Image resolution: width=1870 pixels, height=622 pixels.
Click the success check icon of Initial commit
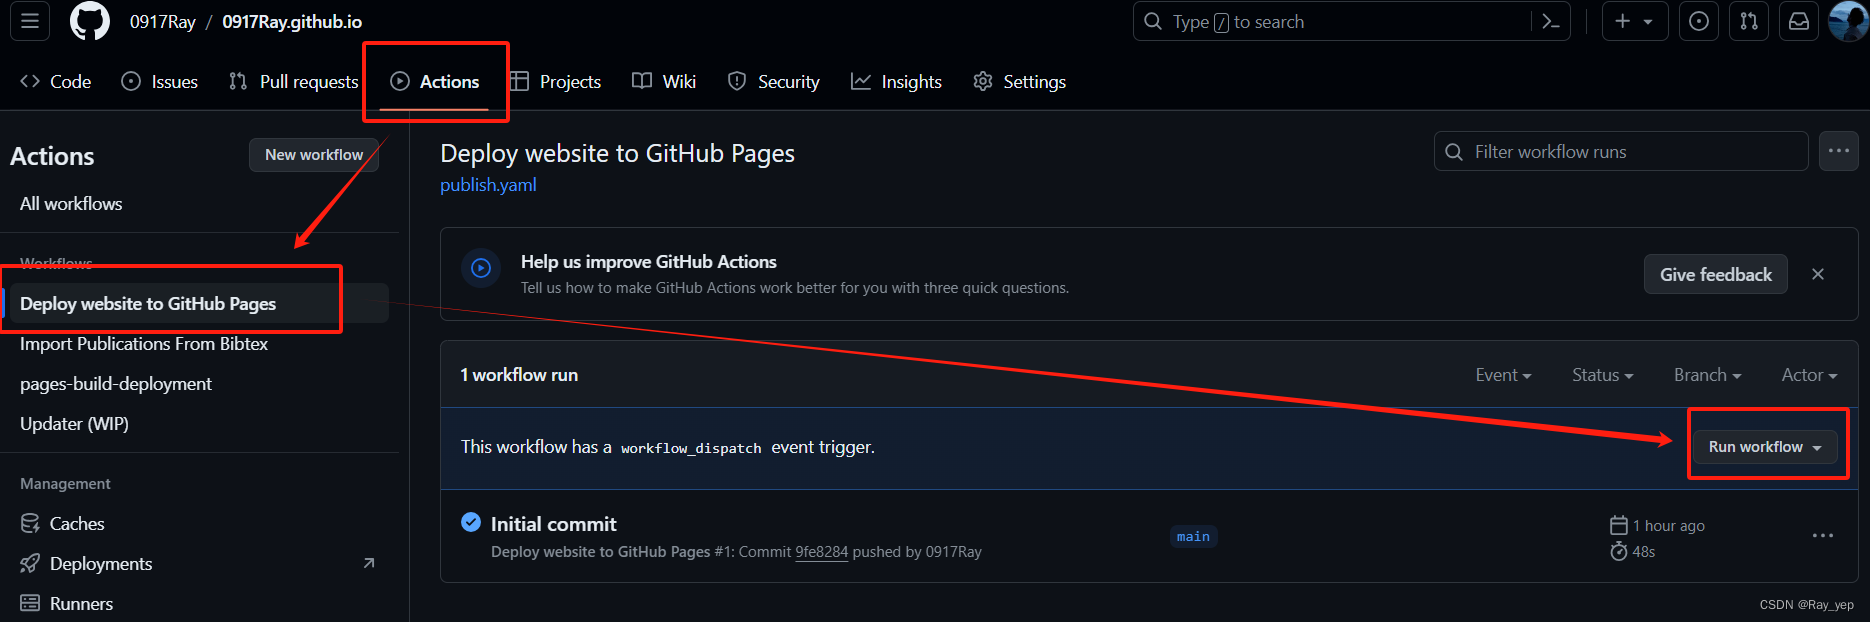471,522
